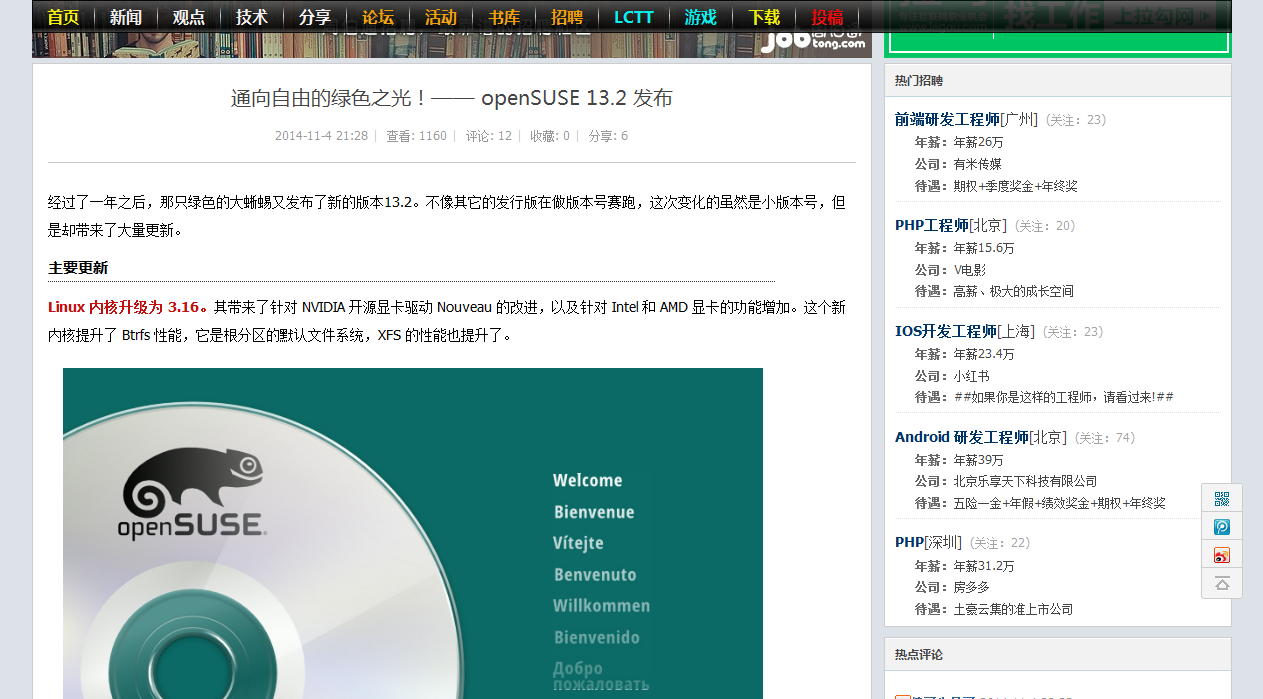Click the post date 2014-11-4 21:28

point(322,136)
